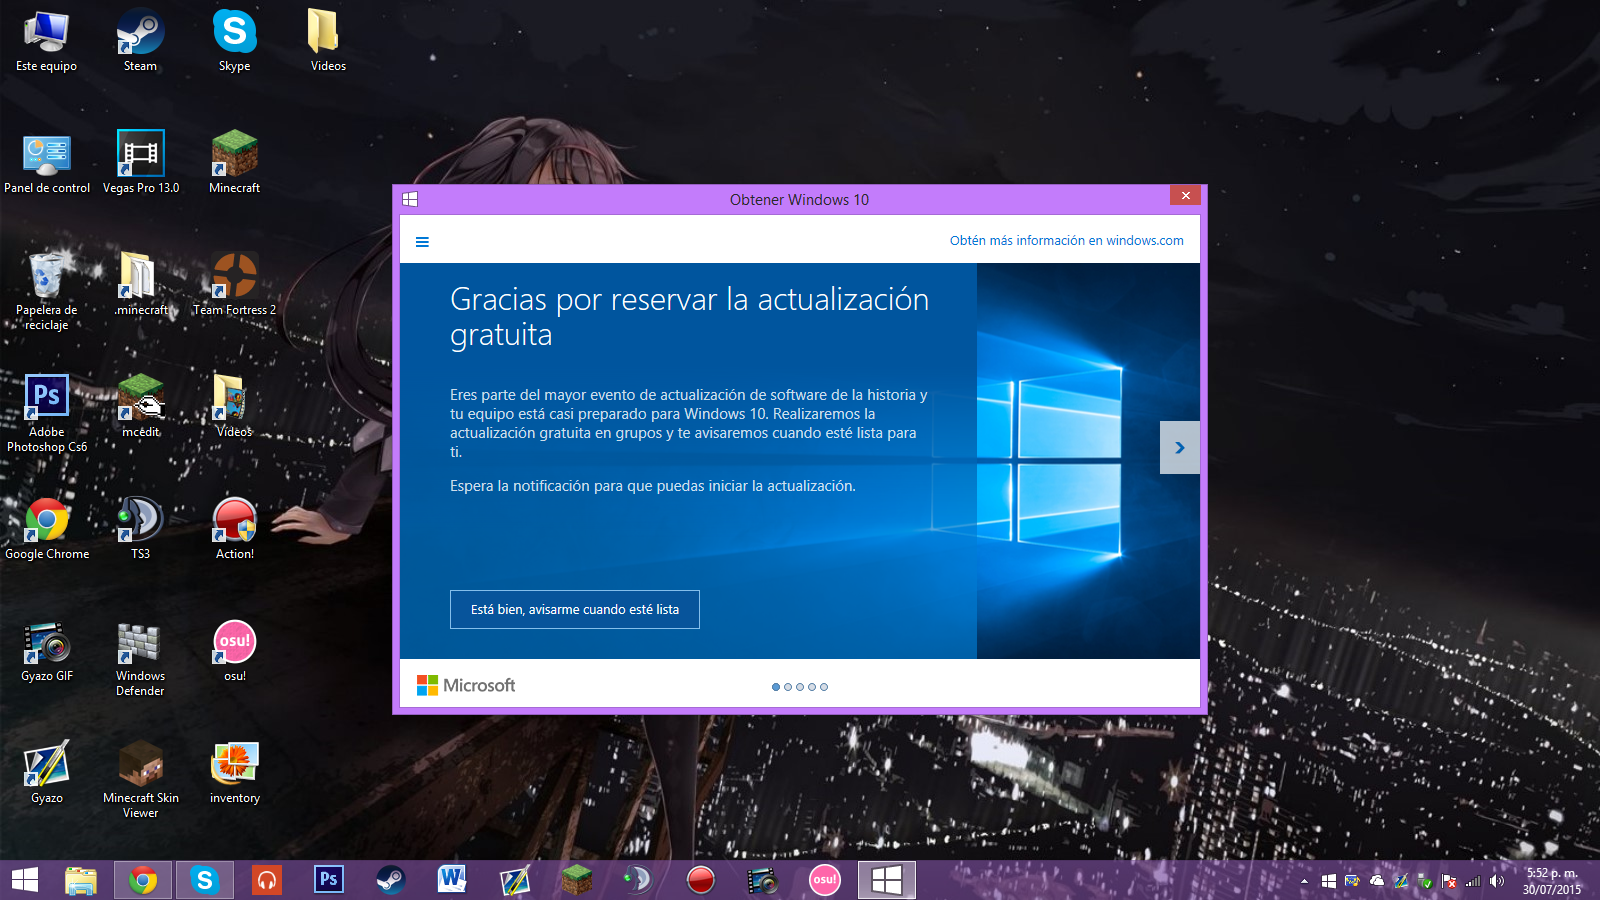Select the last page indicator dot
Screen dimensions: 1600x900
click(824, 687)
